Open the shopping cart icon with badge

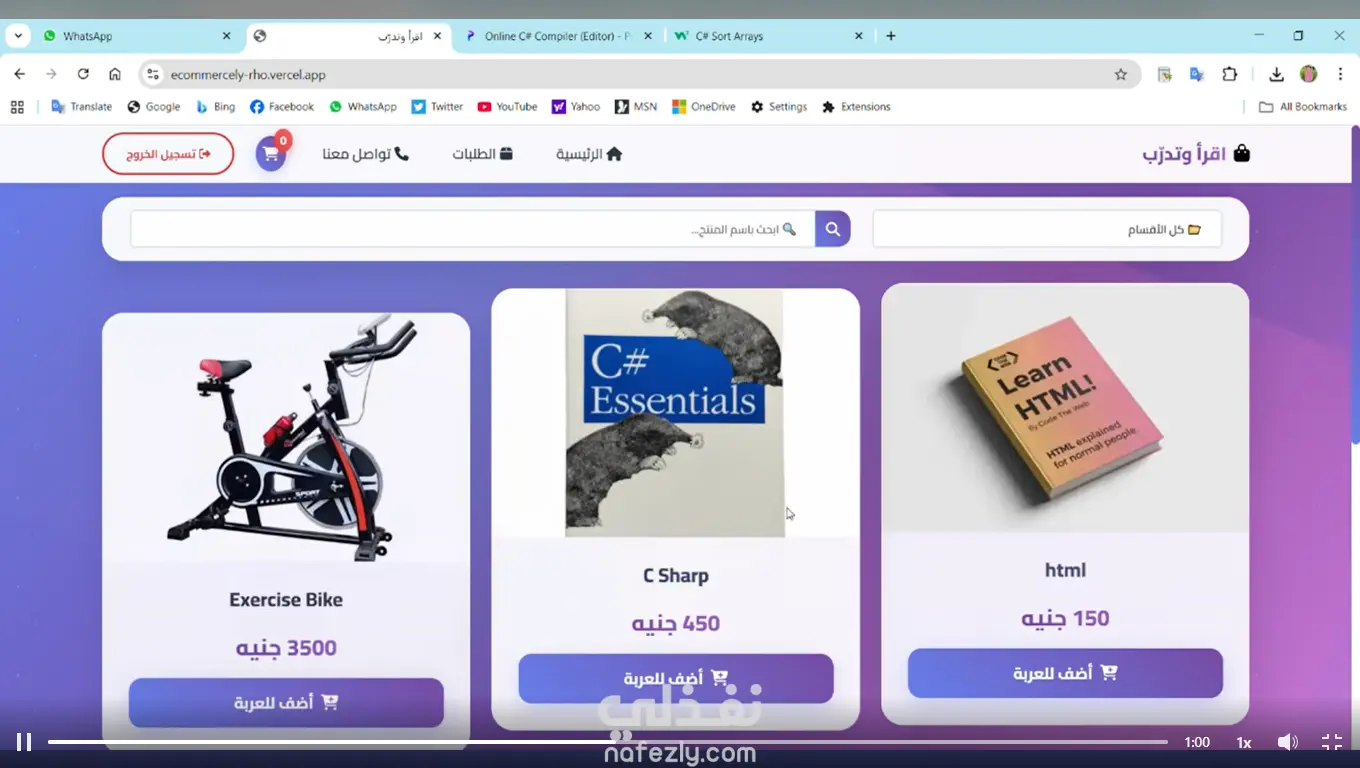[271, 153]
